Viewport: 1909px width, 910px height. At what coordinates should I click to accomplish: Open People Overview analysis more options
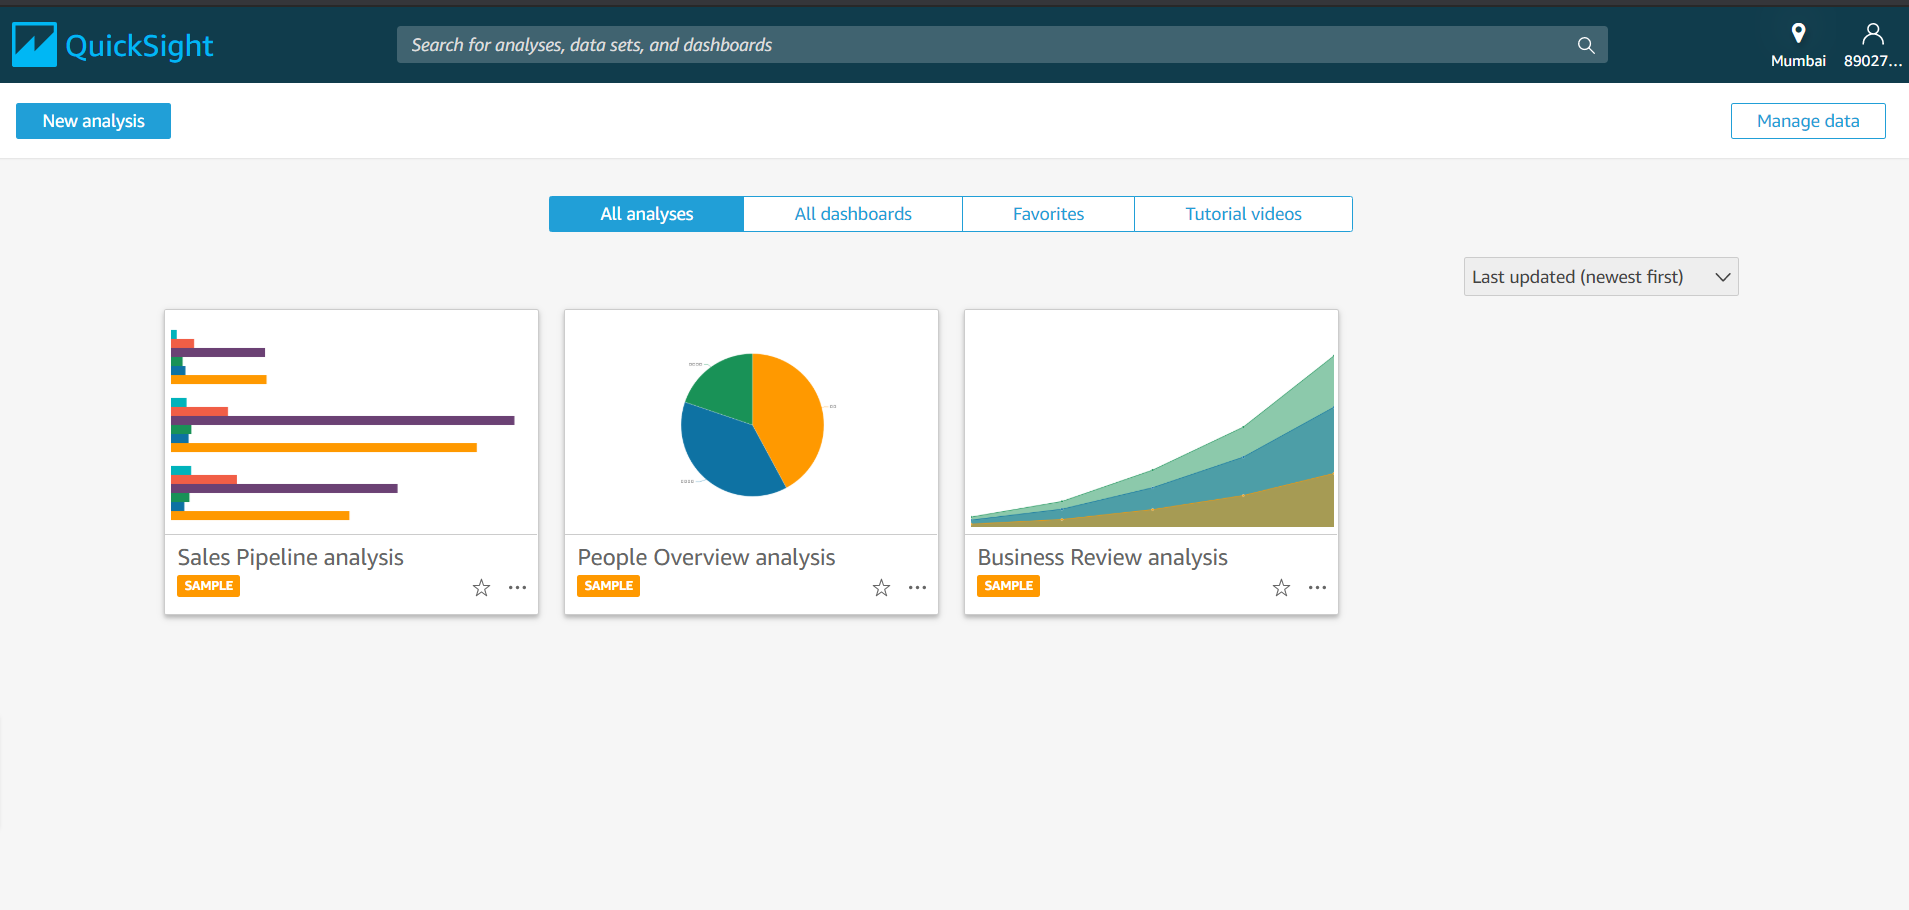[917, 588]
